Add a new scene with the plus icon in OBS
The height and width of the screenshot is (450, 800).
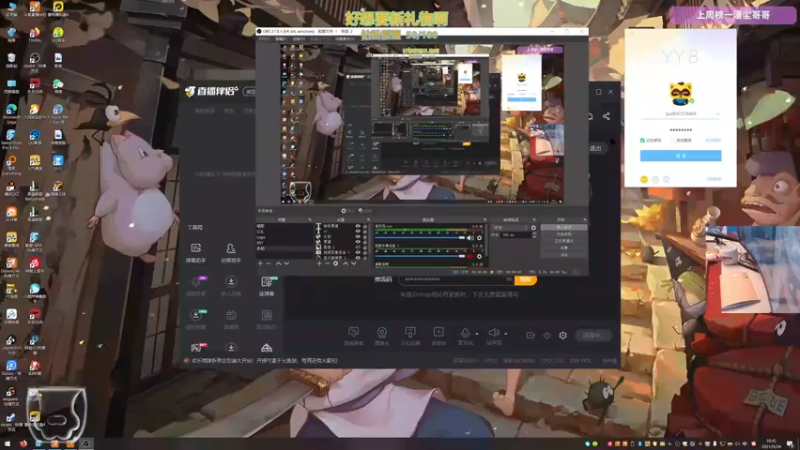click(x=260, y=263)
